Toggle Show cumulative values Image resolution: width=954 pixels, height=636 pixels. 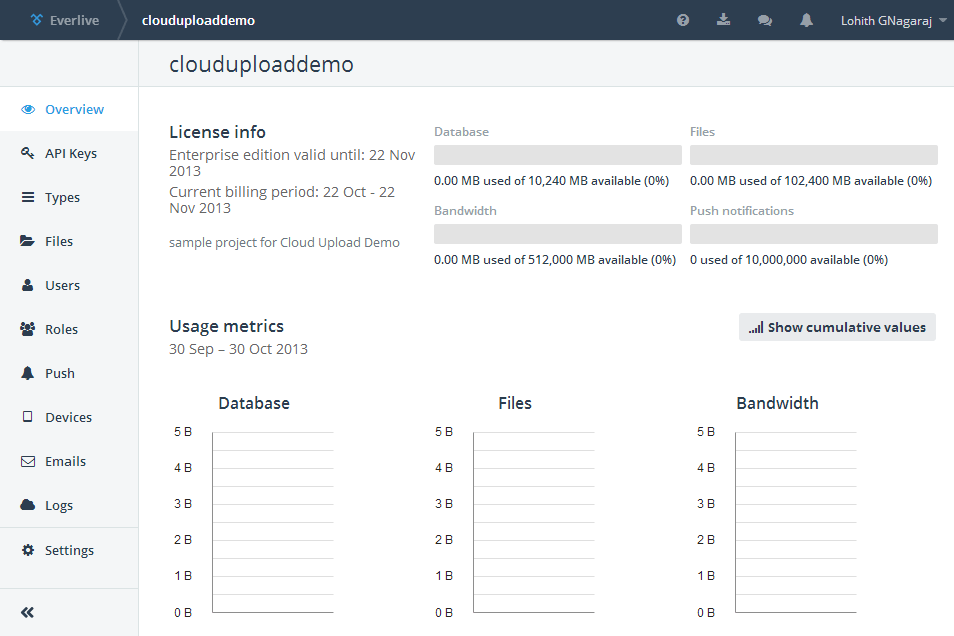click(x=837, y=327)
